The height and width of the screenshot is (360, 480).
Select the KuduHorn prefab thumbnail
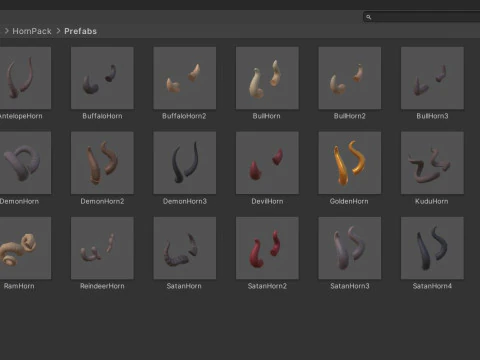[x=432, y=163]
